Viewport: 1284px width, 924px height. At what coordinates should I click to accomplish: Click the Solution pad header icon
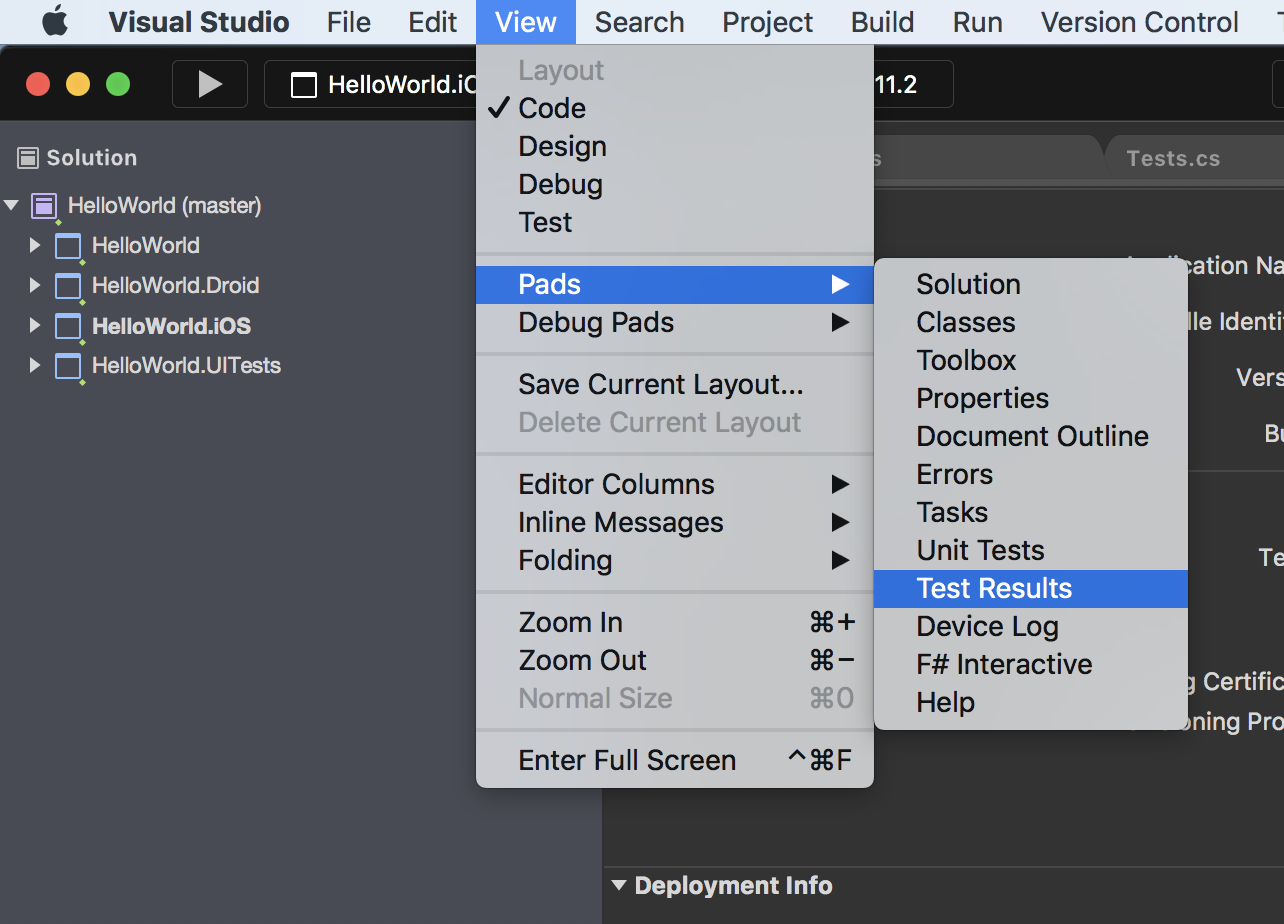point(28,158)
